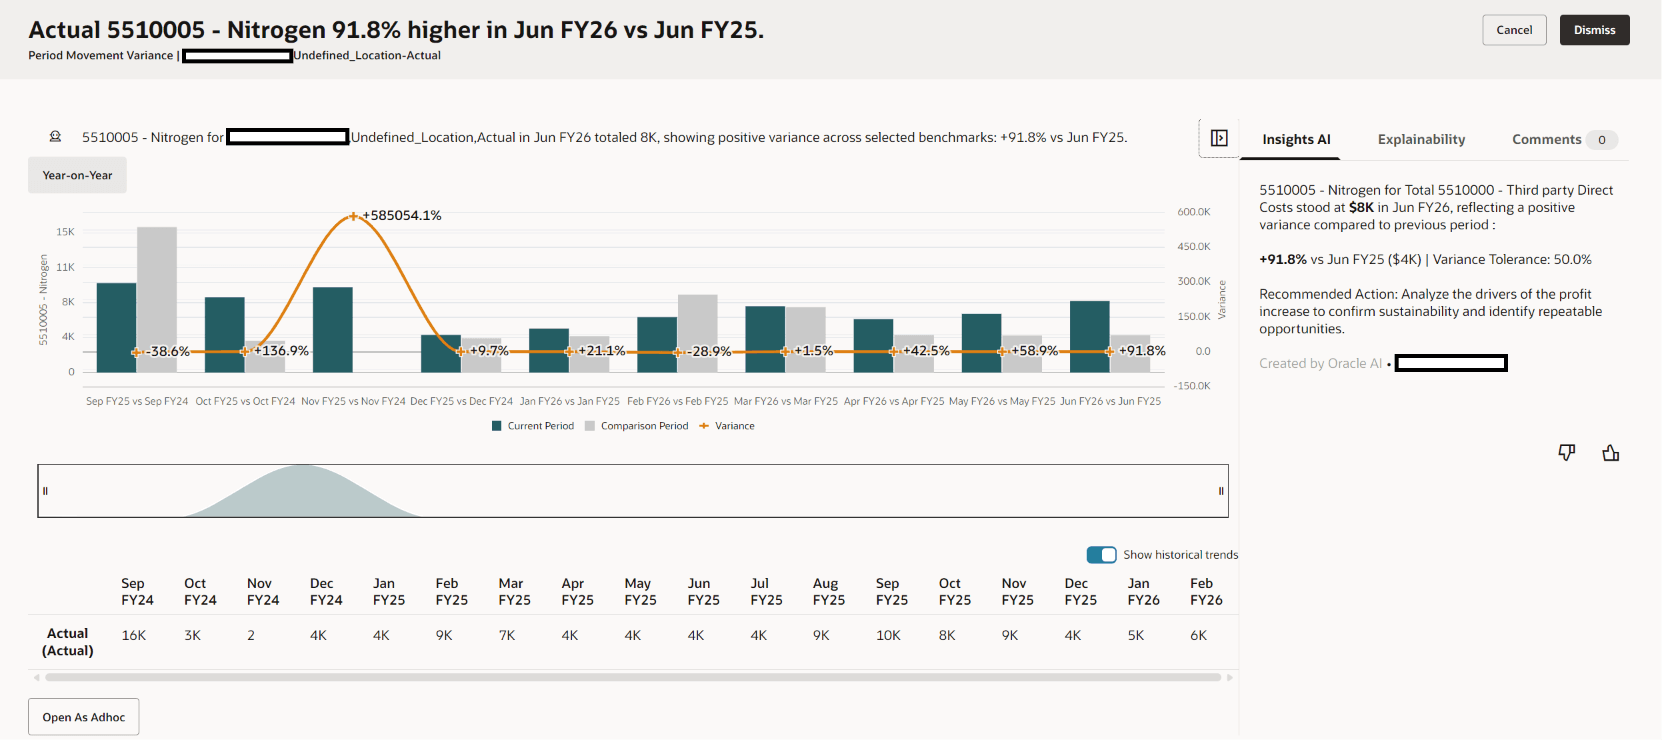The height and width of the screenshot is (740, 1662).
Task: Select the Year-on-Year button
Action: (x=77, y=175)
